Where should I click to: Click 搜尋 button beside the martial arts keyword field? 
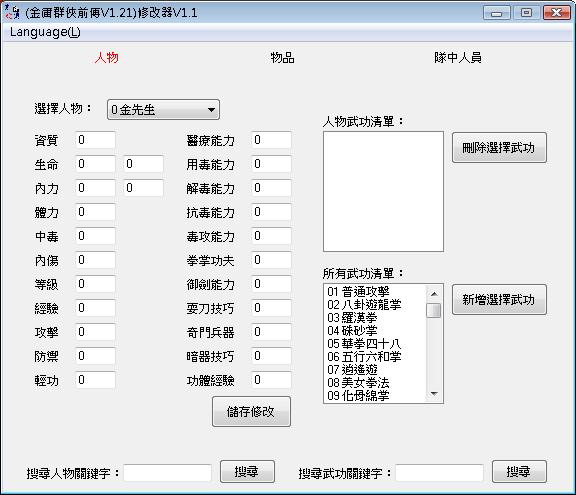(519, 471)
